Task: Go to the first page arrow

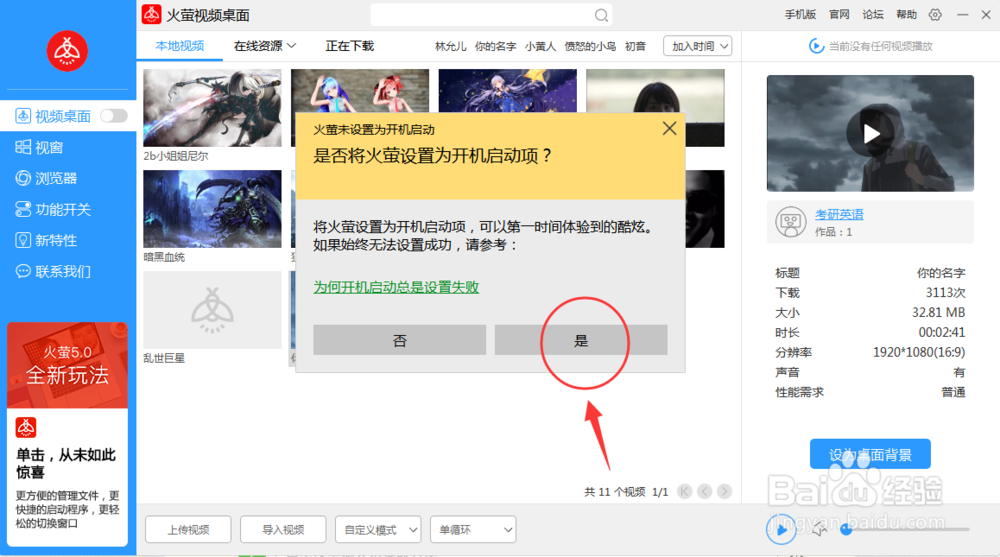Action: click(x=685, y=491)
